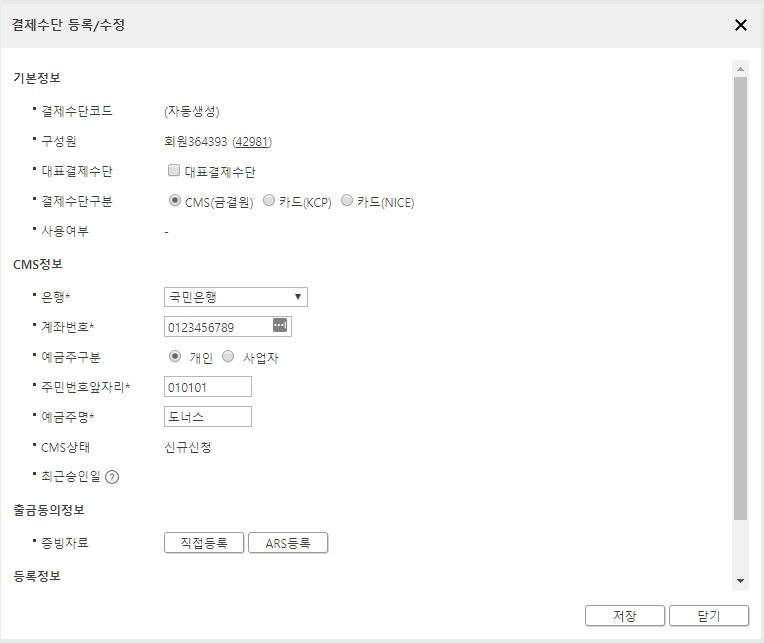Open the 국민은행 bank dropdown

(x=236, y=297)
